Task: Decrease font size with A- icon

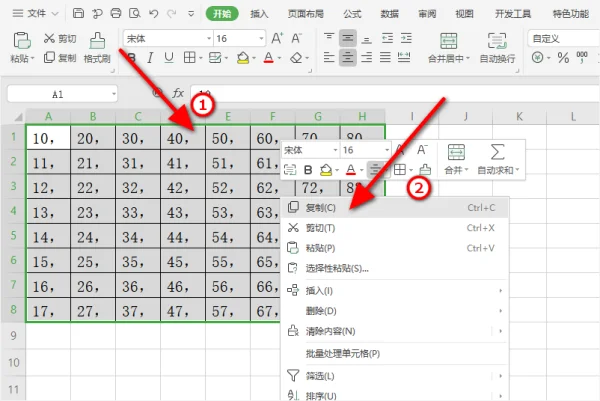Action: click(x=296, y=38)
